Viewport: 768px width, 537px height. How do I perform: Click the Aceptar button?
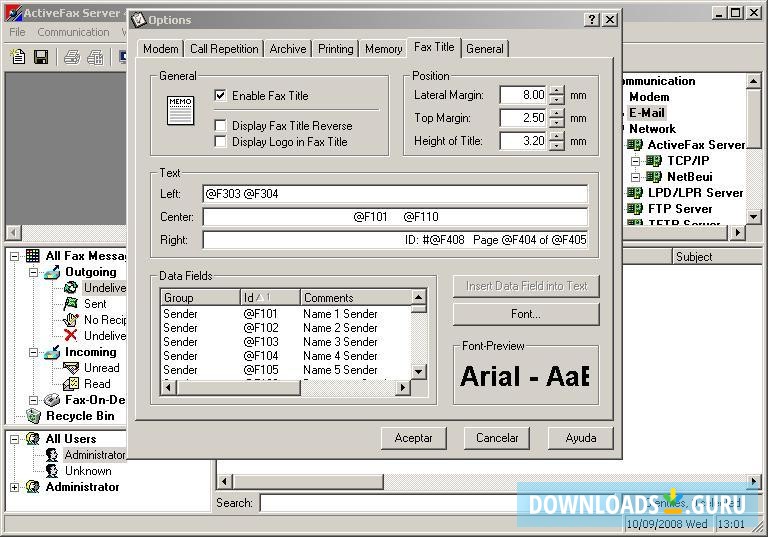(413, 438)
